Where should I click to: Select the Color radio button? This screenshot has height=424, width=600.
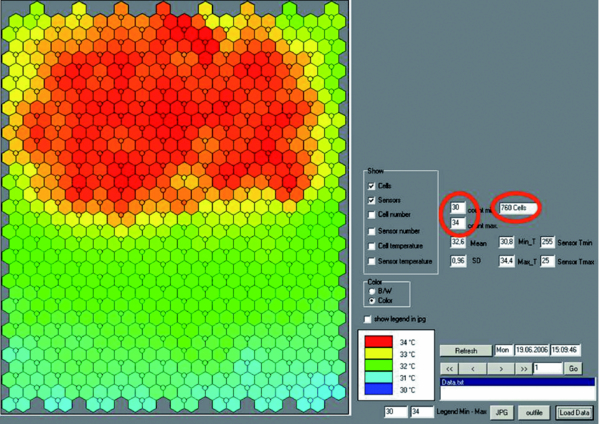371,301
